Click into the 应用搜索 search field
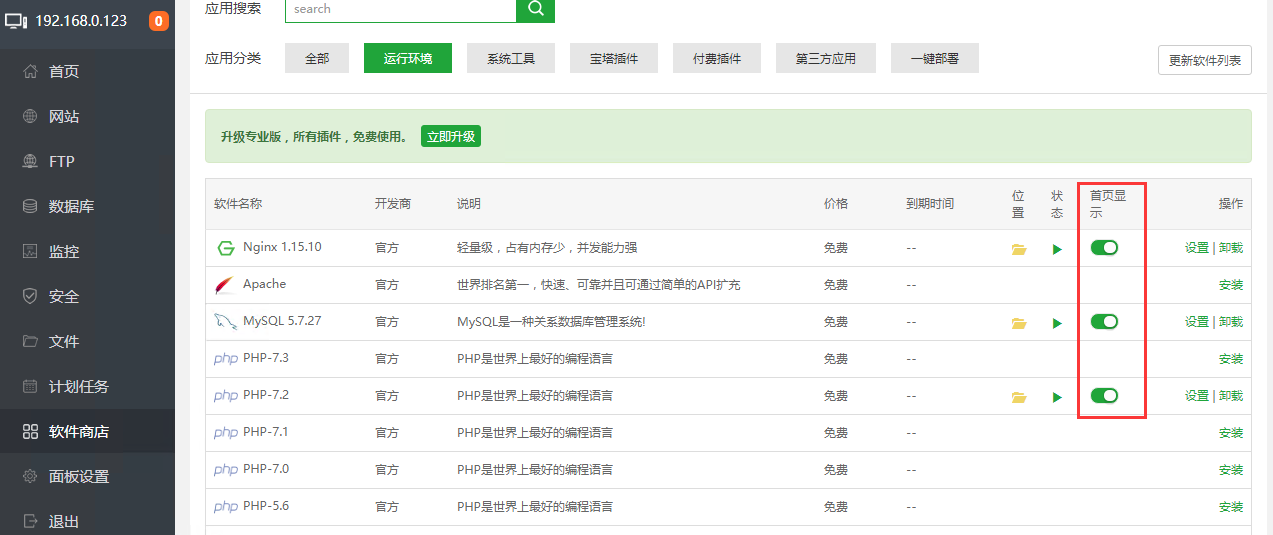This screenshot has height=535, width=1273. click(400, 9)
